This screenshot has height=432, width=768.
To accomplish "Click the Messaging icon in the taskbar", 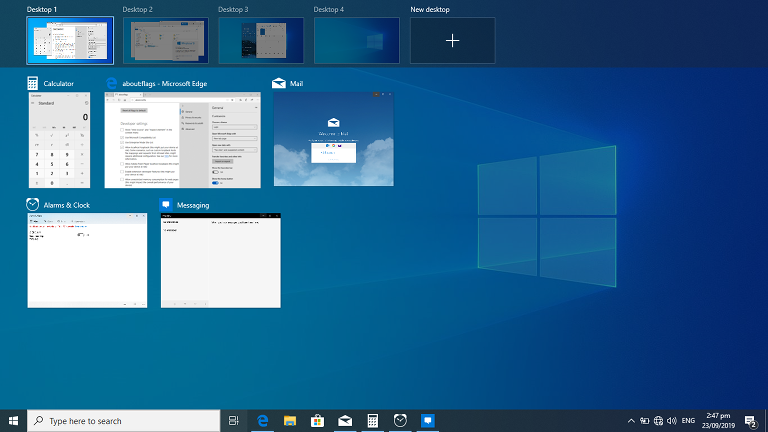I will pyautogui.click(x=427, y=421).
